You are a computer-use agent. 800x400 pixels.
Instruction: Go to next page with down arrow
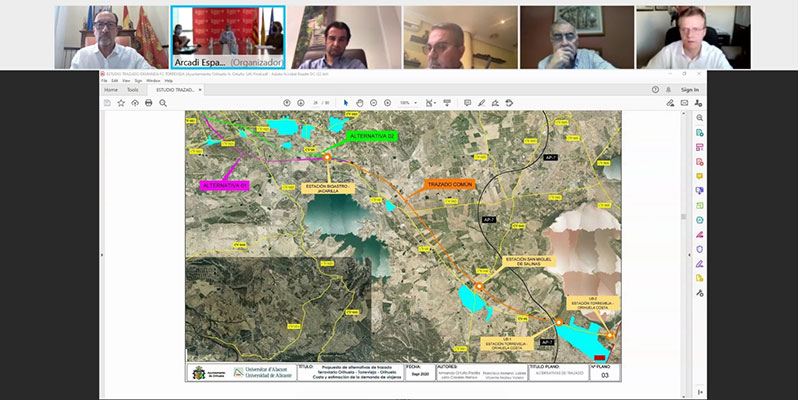coord(299,102)
